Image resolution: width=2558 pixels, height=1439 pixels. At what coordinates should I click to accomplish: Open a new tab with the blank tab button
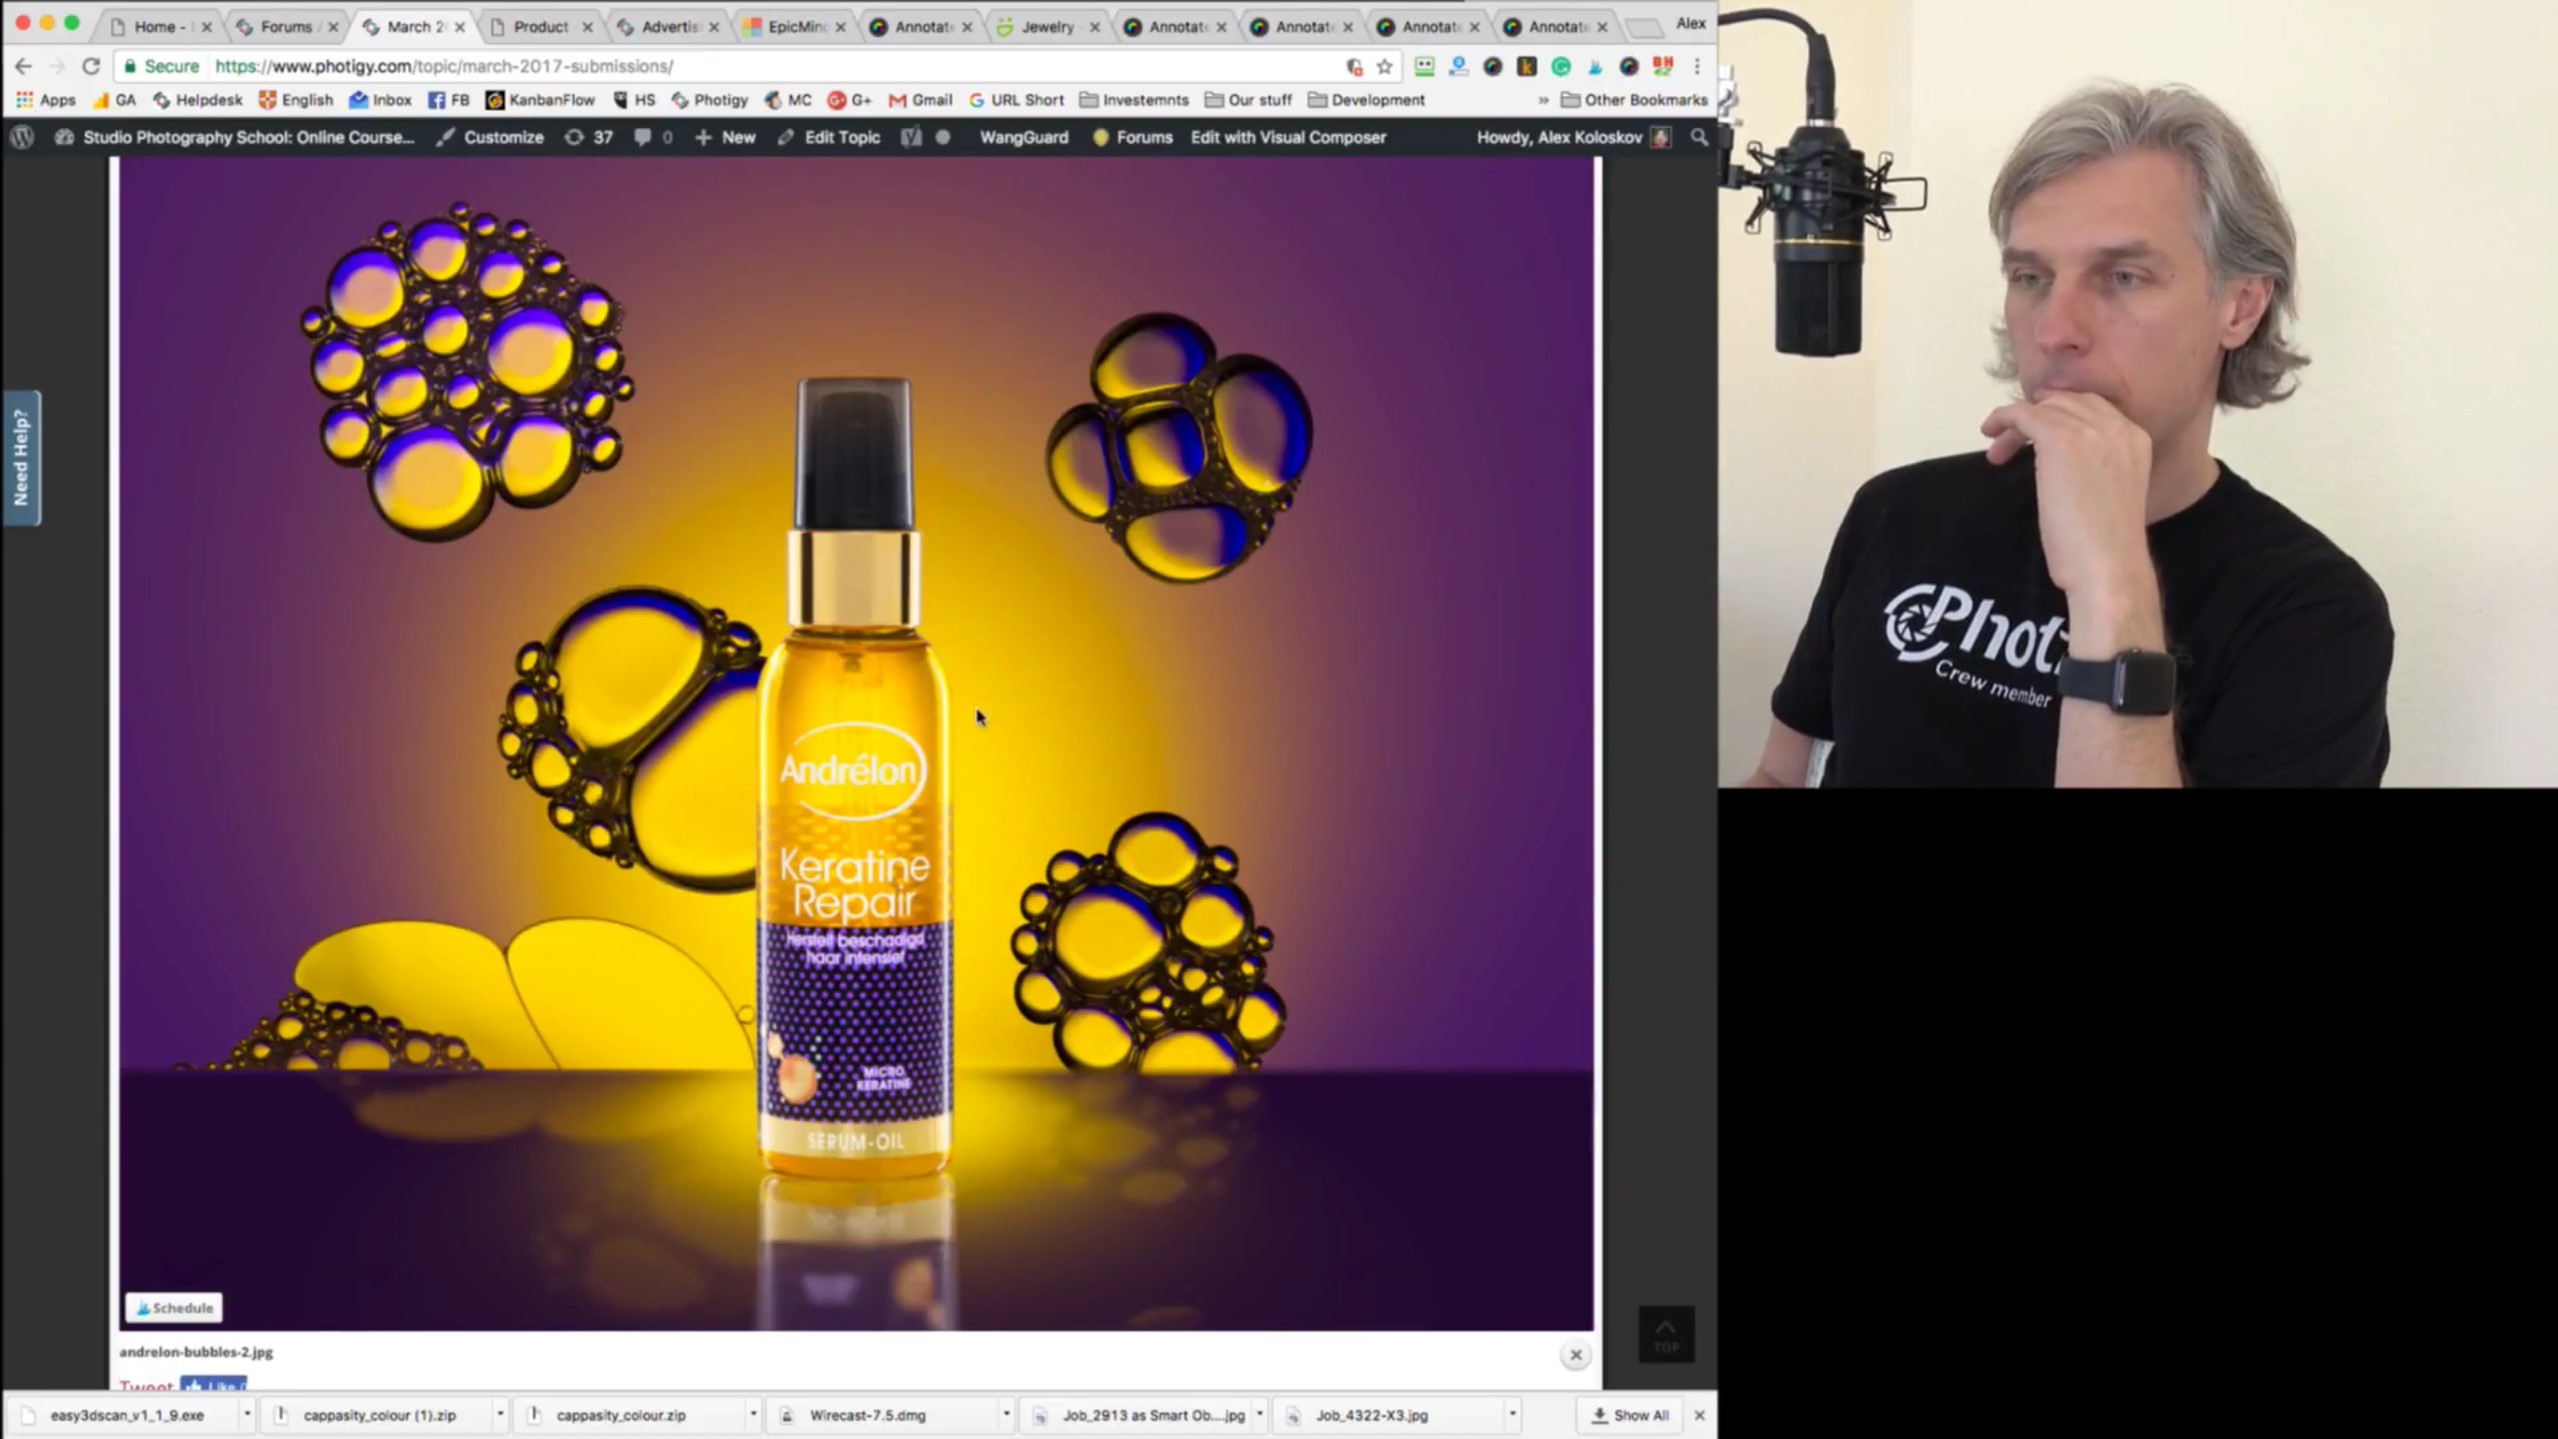point(1644,27)
